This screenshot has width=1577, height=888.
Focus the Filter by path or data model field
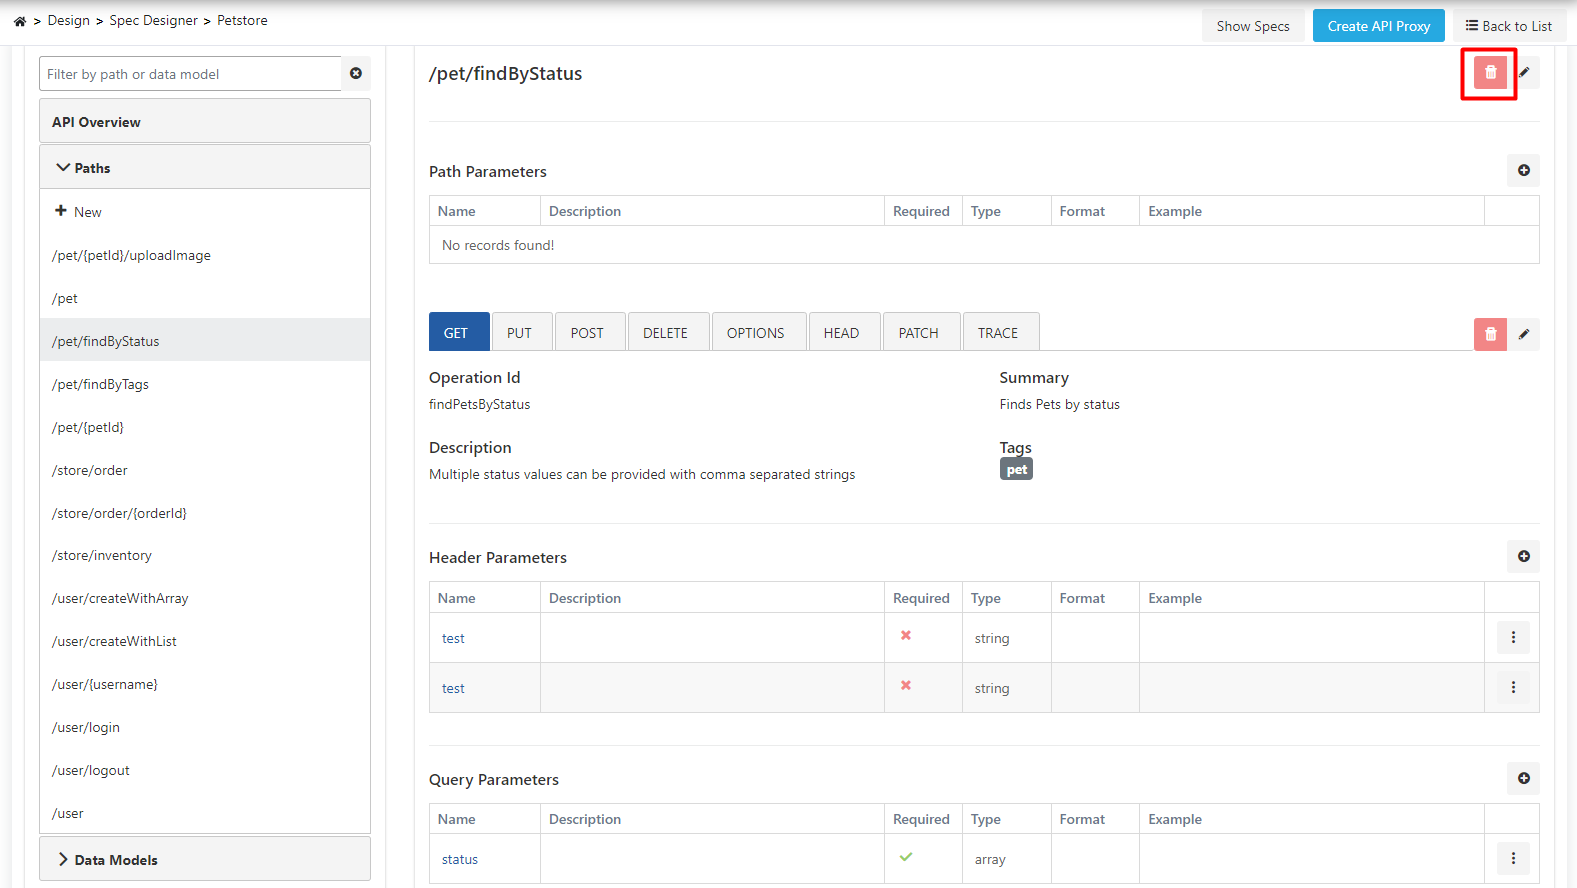190,74
